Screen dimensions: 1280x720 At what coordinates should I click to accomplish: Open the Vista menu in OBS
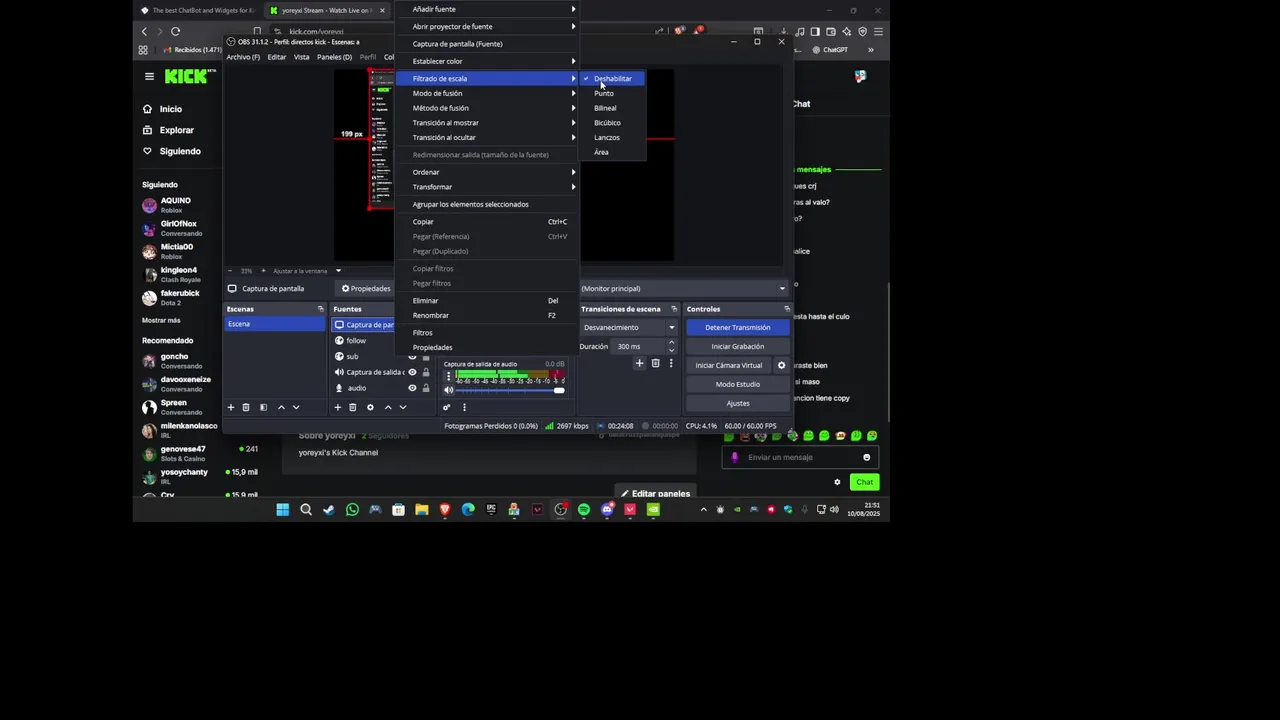[301, 57]
